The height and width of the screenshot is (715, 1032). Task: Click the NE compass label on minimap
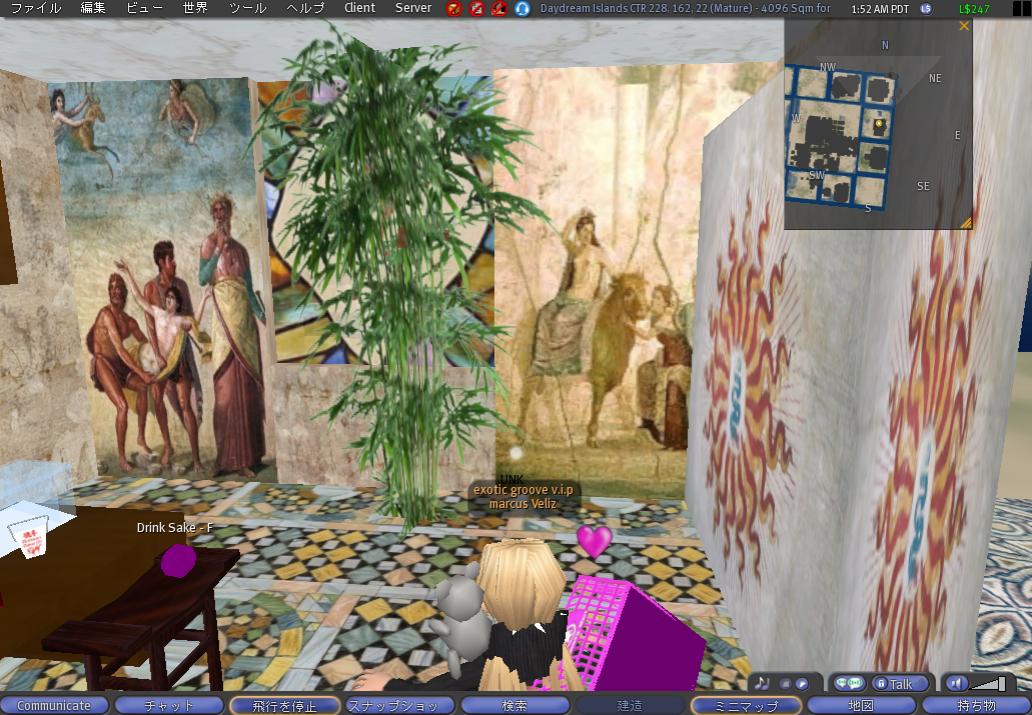935,78
